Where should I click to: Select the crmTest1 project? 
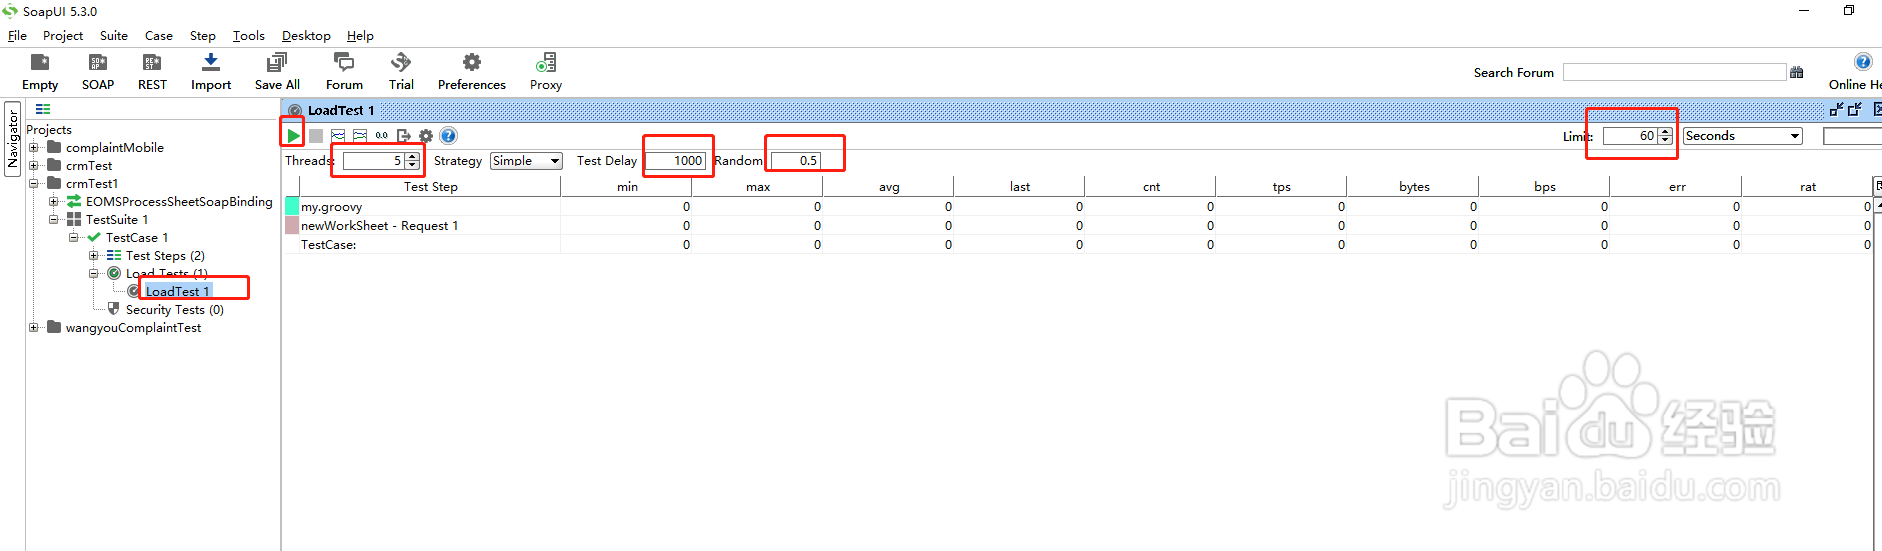click(92, 183)
